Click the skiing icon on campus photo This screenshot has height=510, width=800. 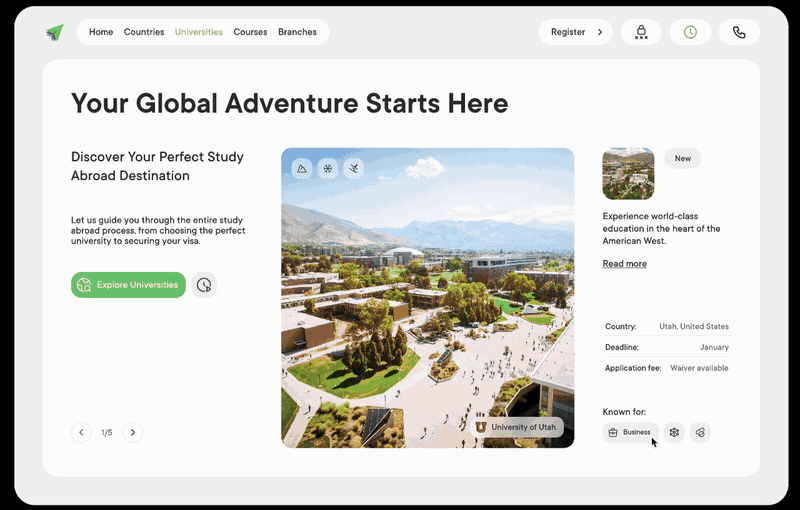354,168
